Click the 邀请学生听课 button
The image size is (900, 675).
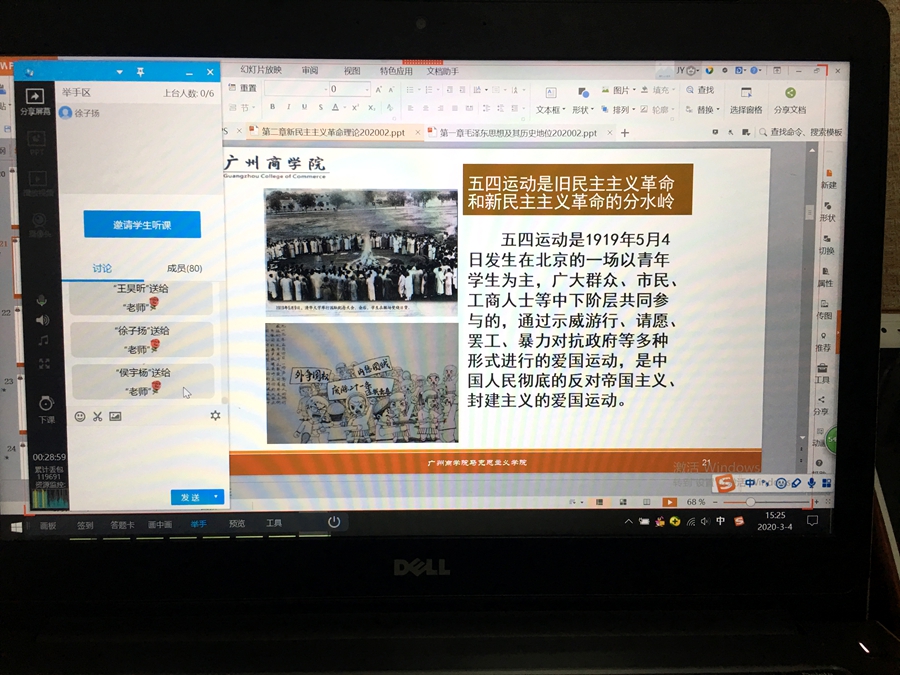click(142, 225)
